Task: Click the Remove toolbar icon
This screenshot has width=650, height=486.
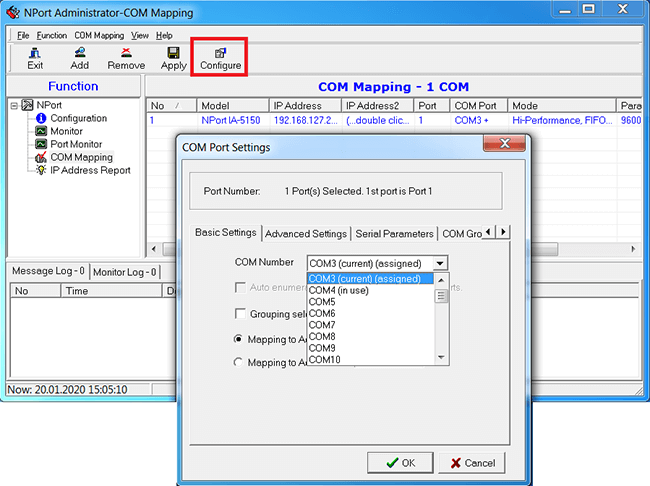Action: tap(126, 52)
